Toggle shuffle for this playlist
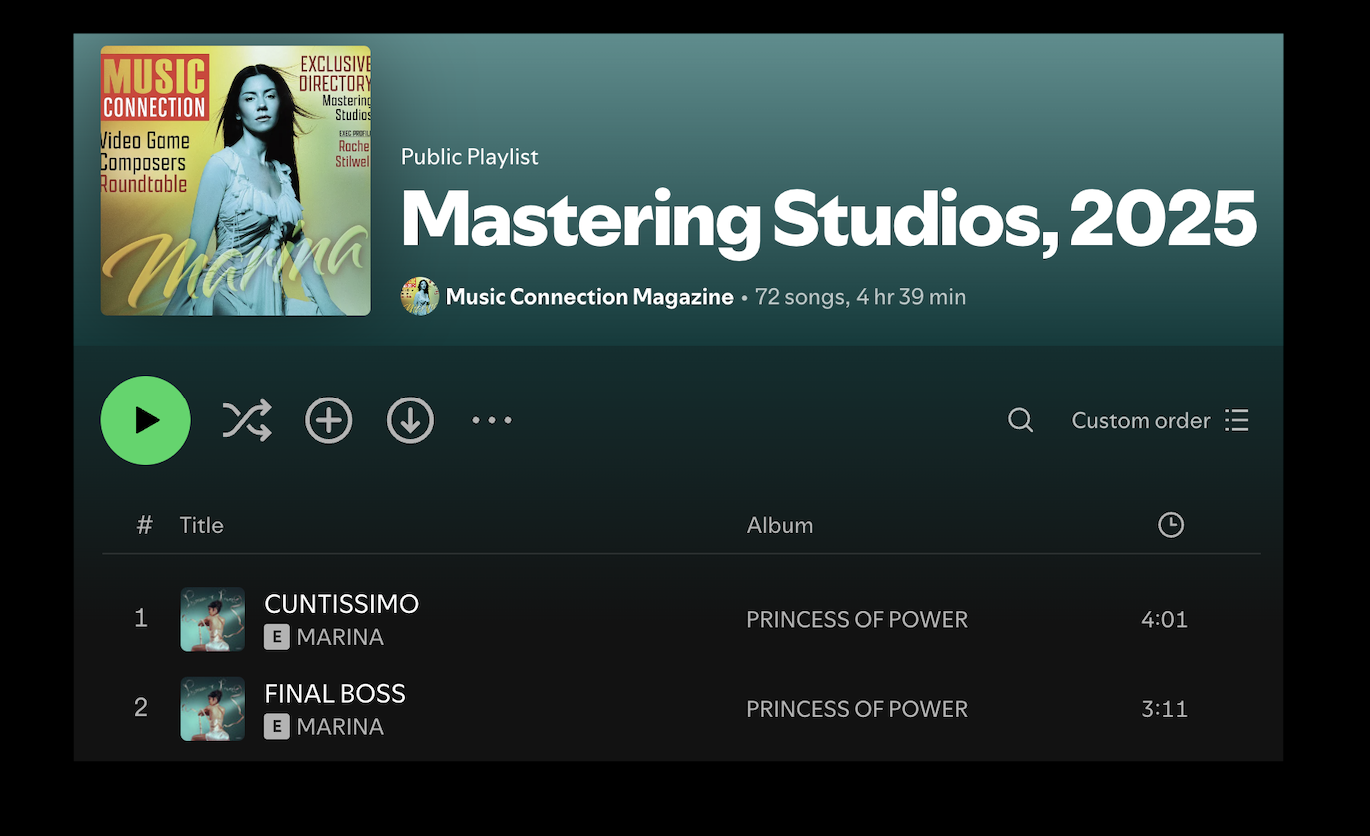This screenshot has height=836, width=1370. tap(247, 420)
